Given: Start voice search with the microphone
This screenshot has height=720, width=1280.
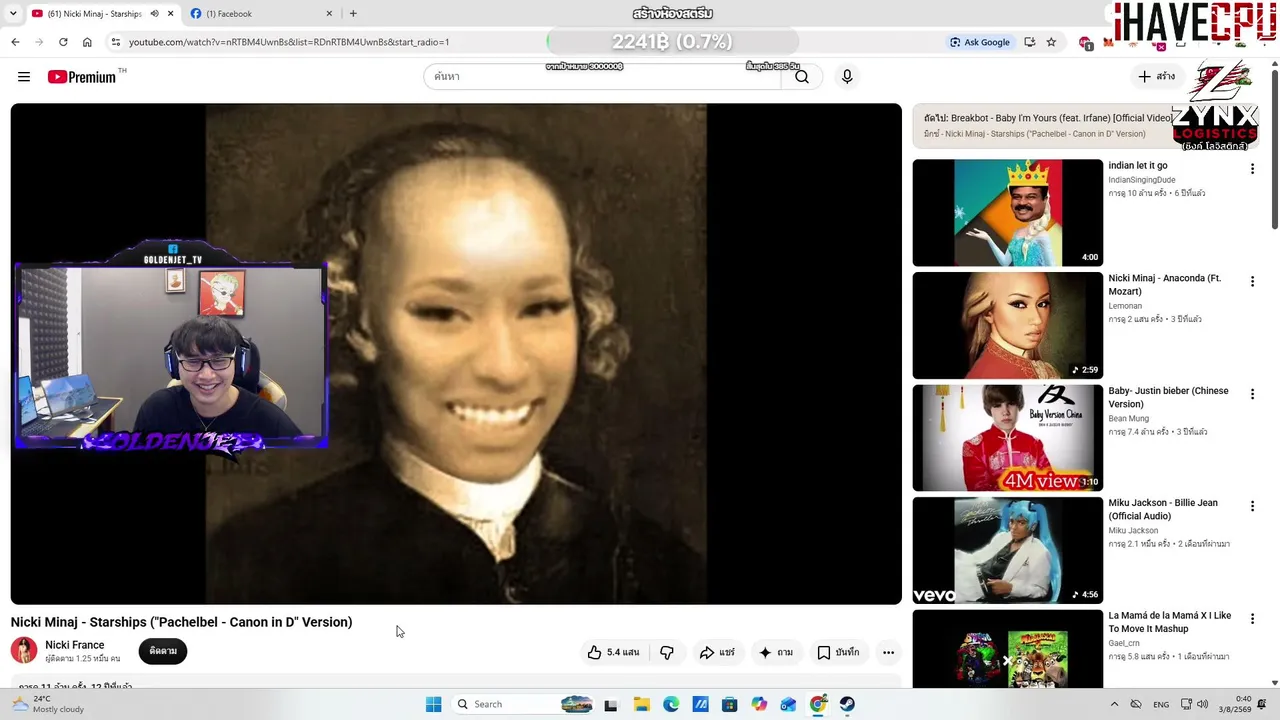Looking at the screenshot, I should (x=847, y=77).
